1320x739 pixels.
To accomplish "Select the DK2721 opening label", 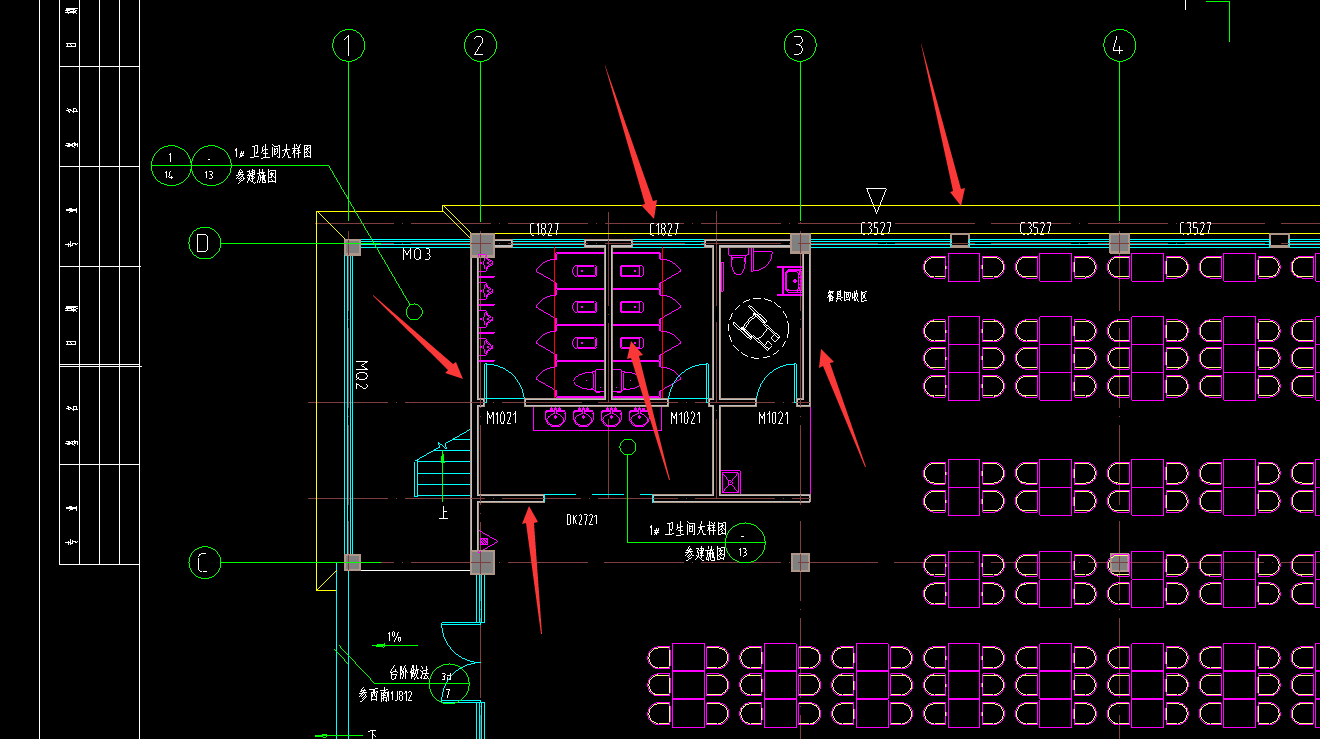I will [581, 520].
